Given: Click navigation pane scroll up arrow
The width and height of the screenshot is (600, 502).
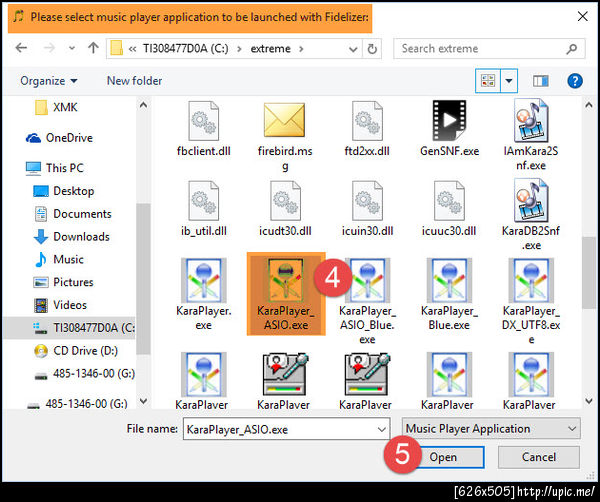Looking at the screenshot, I should coord(143,105).
